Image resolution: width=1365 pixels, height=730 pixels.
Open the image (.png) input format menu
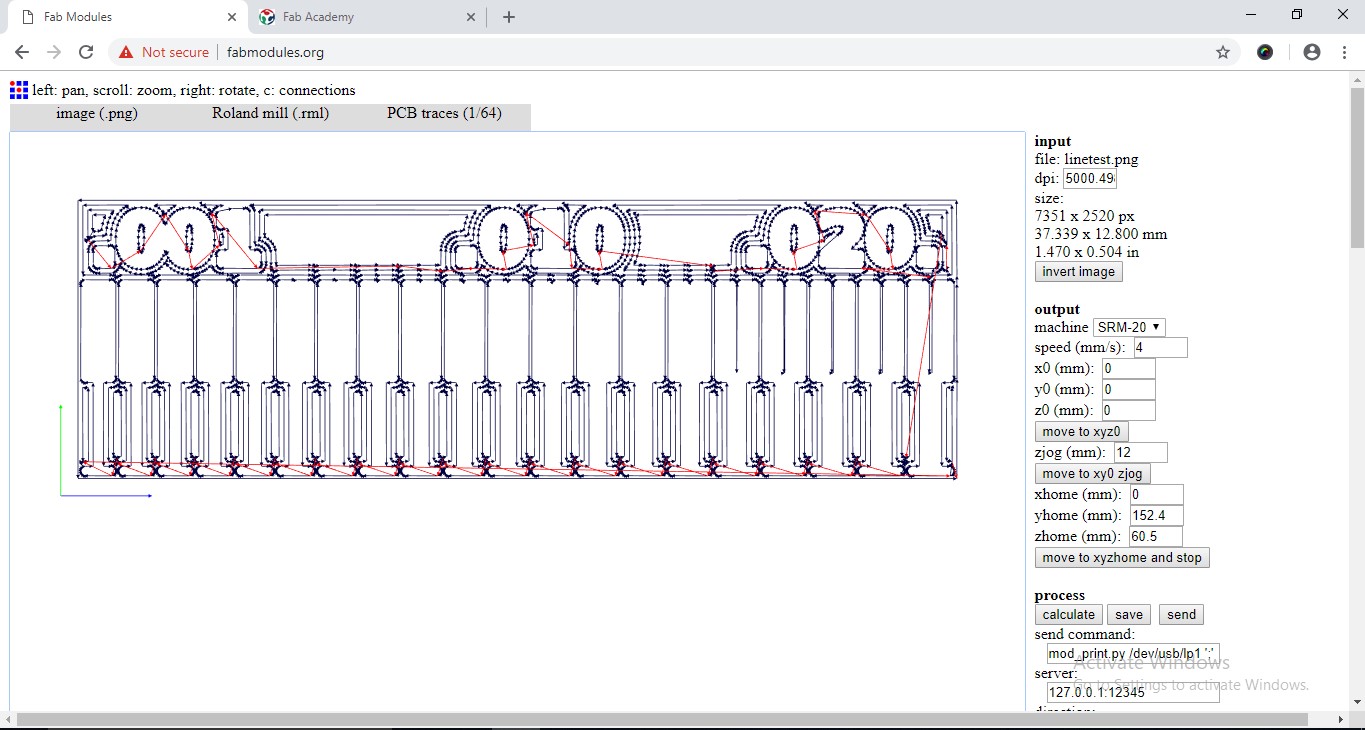click(x=97, y=114)
